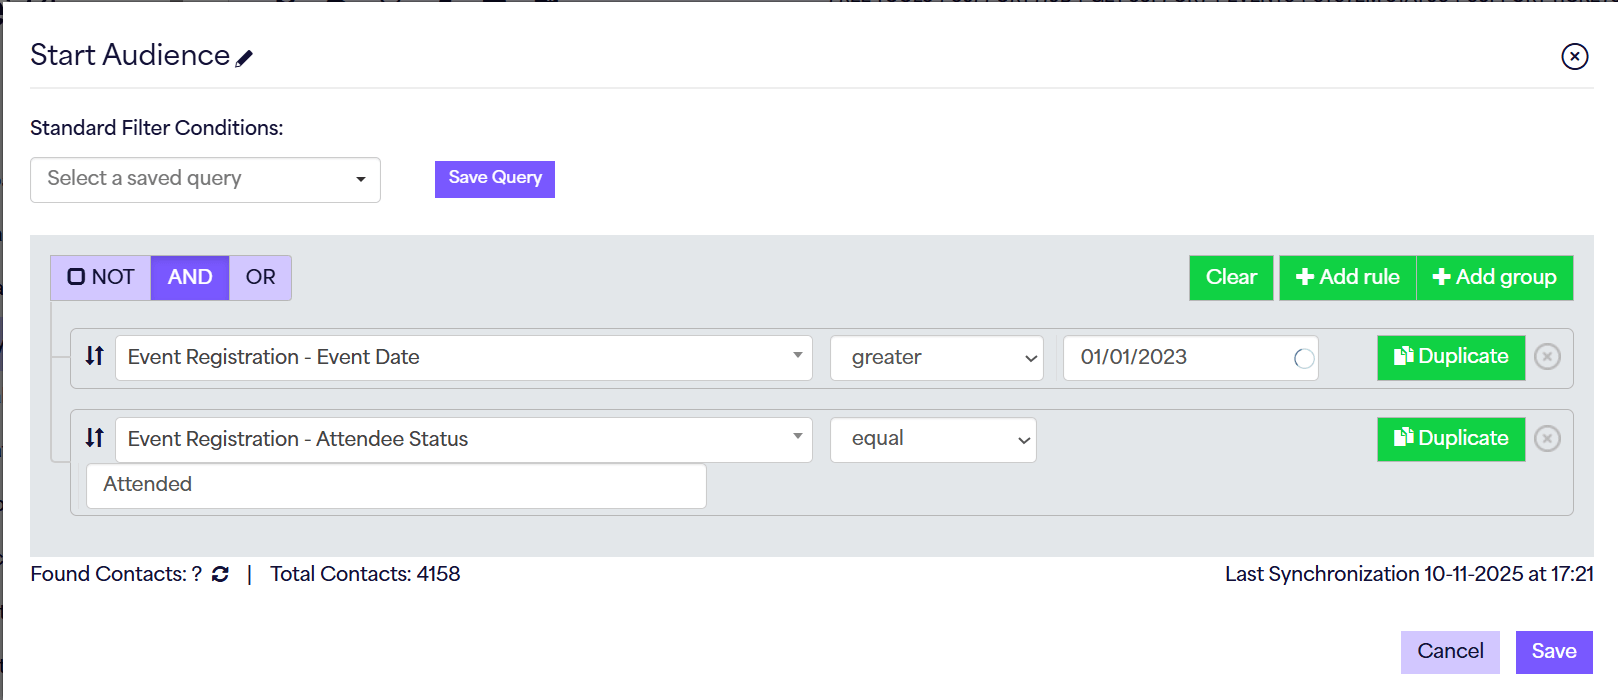Viewport: 1618px width, 700px height.
Task: Open the saved query dropdown
Action: coord(205,180)
